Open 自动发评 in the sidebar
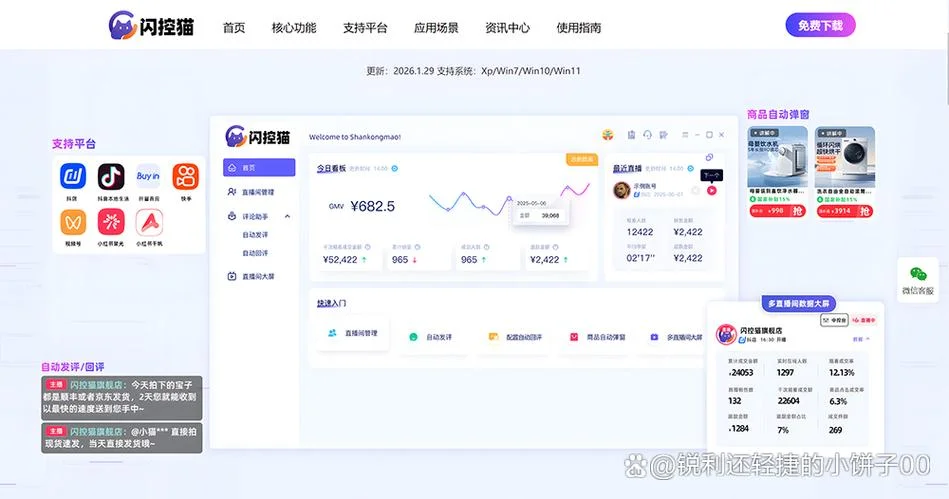The height and width of the screenshot is (499, 949). [255, 235]
